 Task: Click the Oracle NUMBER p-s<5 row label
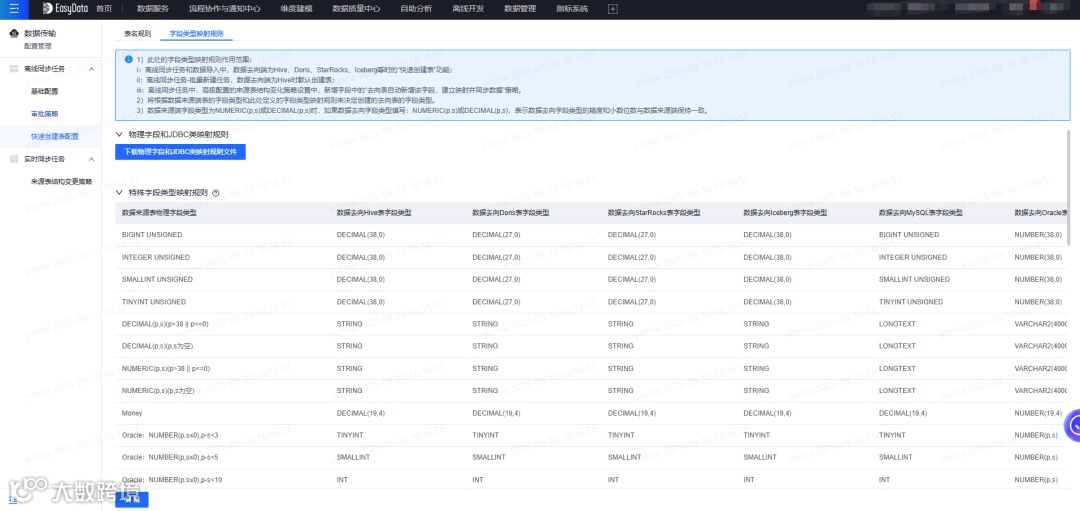[x=170, y=457]
